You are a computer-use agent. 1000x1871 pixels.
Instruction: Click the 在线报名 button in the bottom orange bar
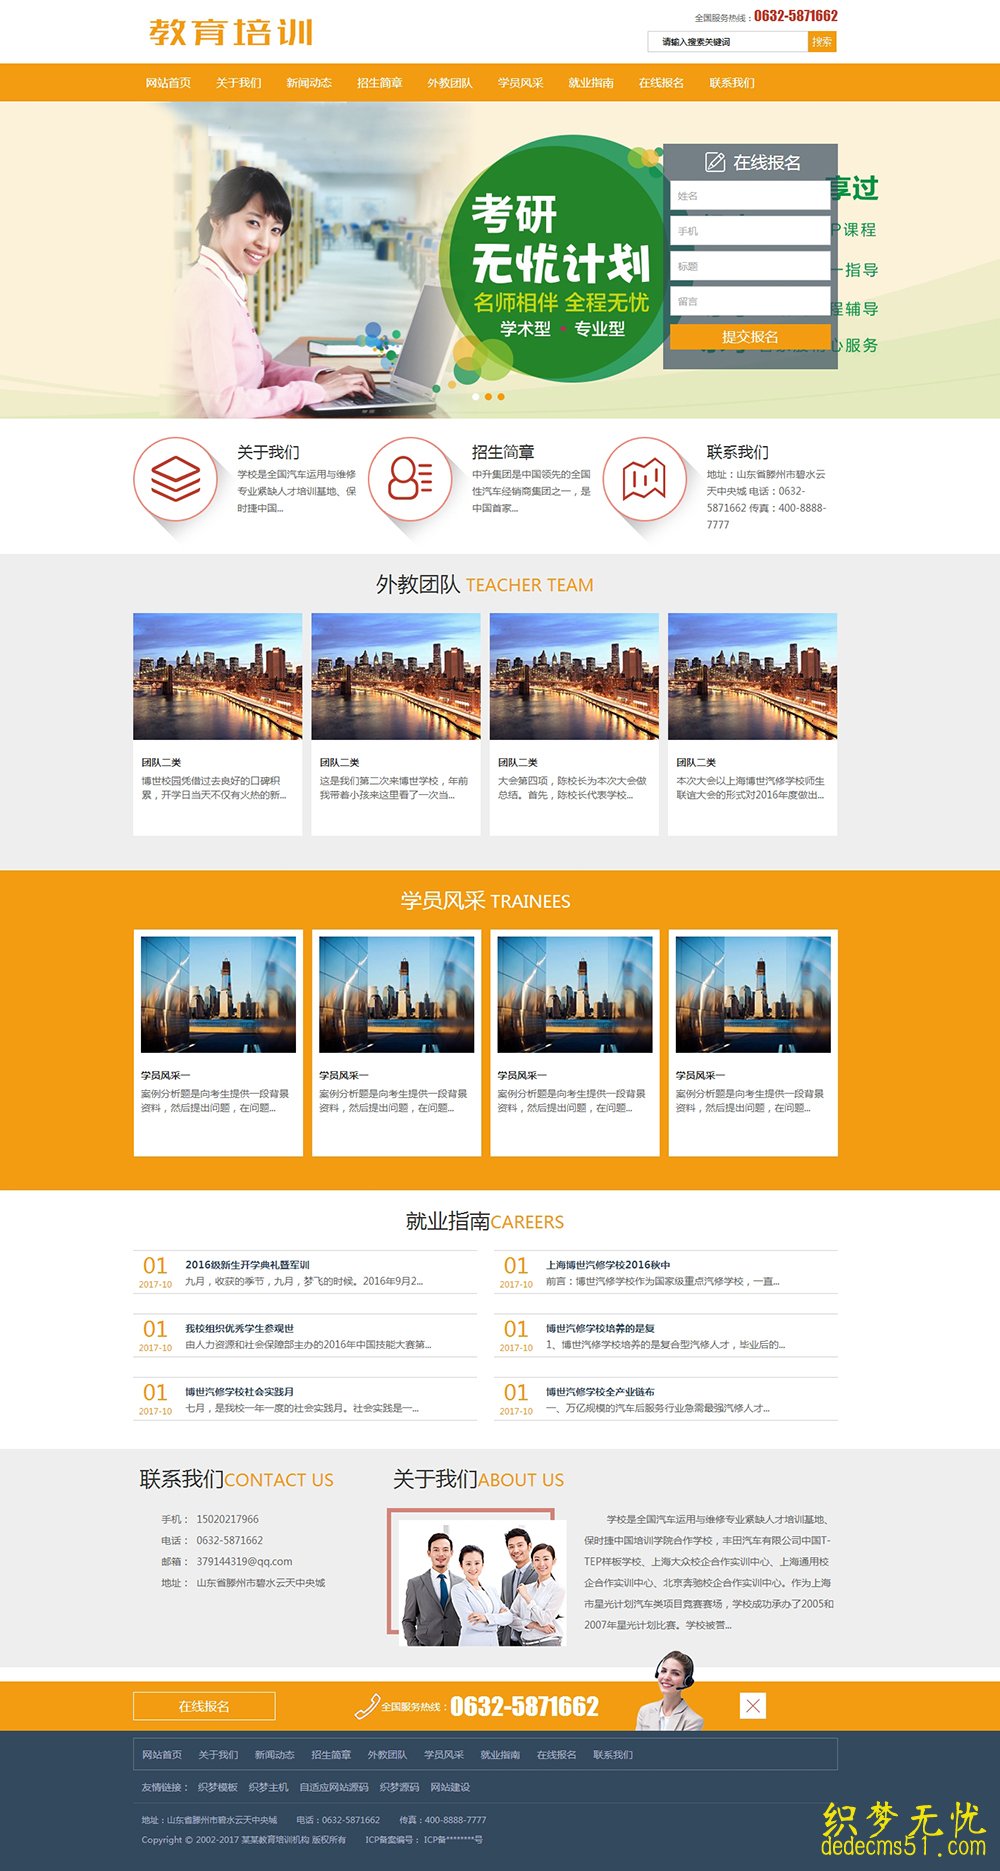coord(204,1706)
